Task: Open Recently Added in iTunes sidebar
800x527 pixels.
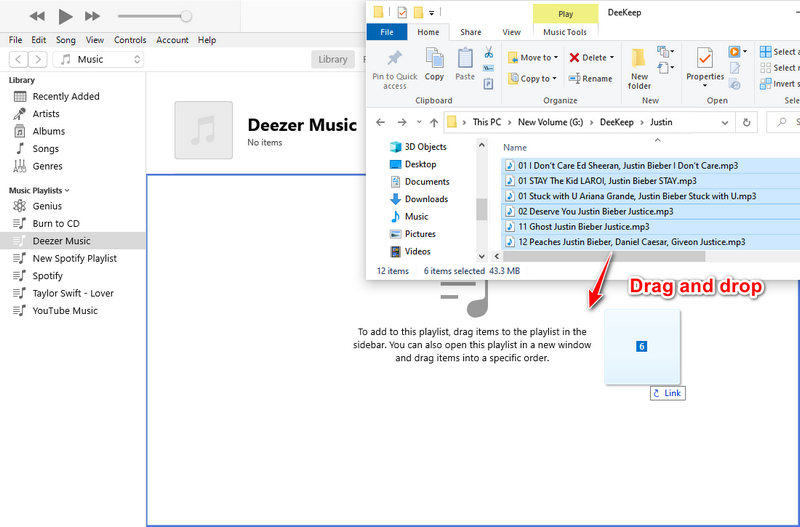Action: (66, 96)
